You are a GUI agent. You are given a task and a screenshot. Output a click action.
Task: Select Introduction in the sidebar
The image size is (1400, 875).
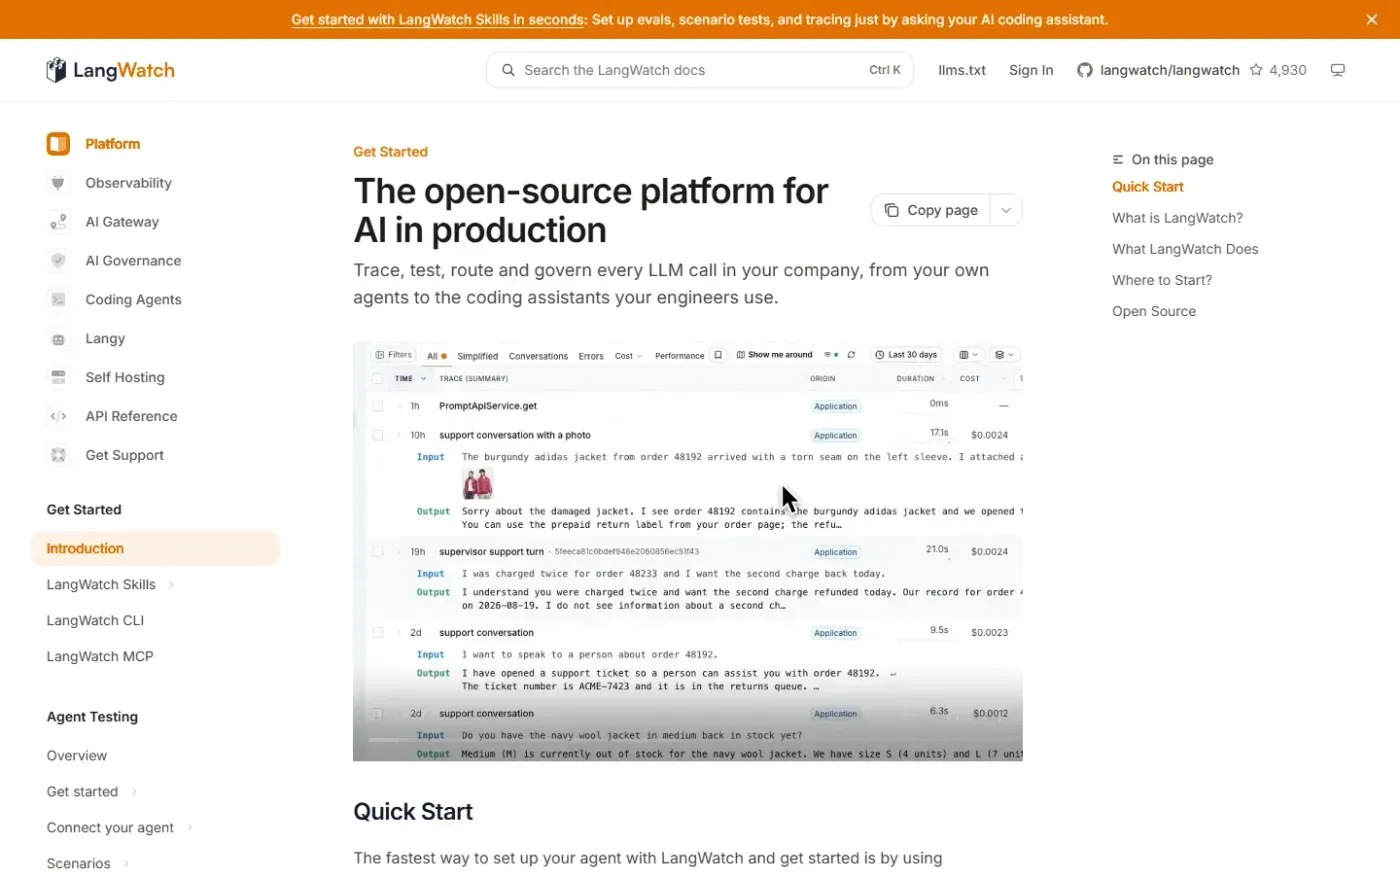pyautogui.click(x=155, y=548)
